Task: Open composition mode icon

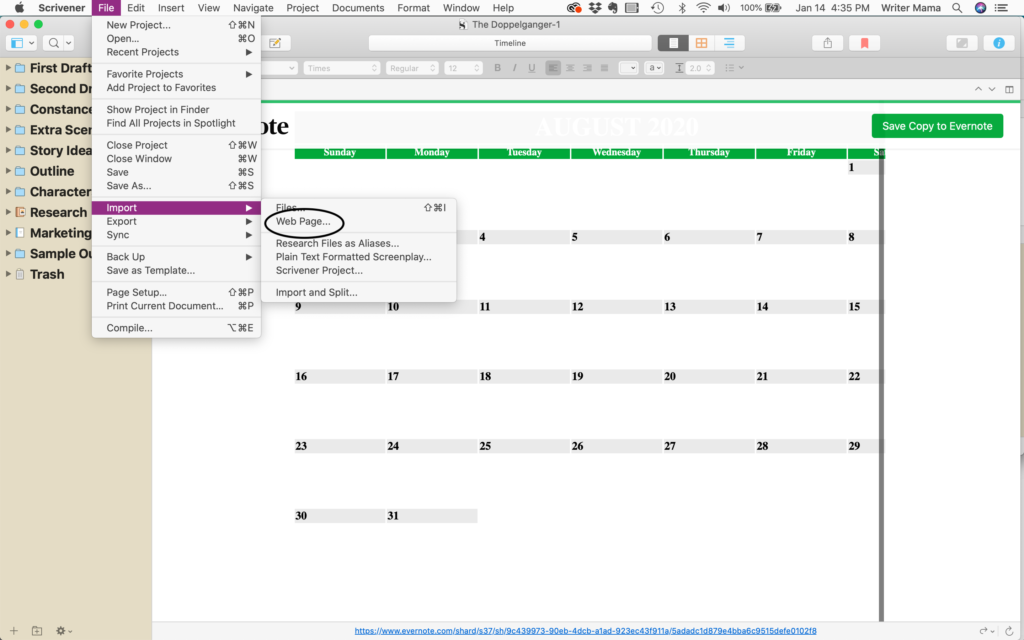Action: coord(962,43)
